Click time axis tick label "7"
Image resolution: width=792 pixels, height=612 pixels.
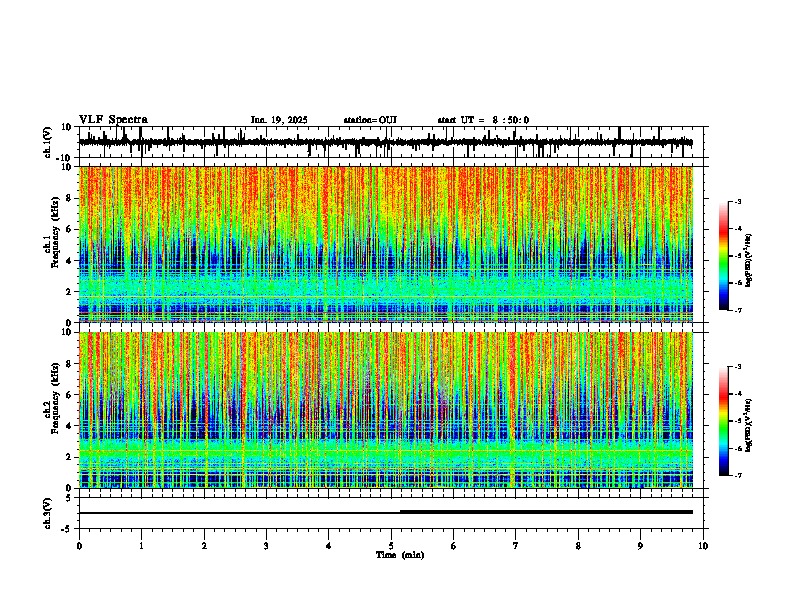click(516, 546)
